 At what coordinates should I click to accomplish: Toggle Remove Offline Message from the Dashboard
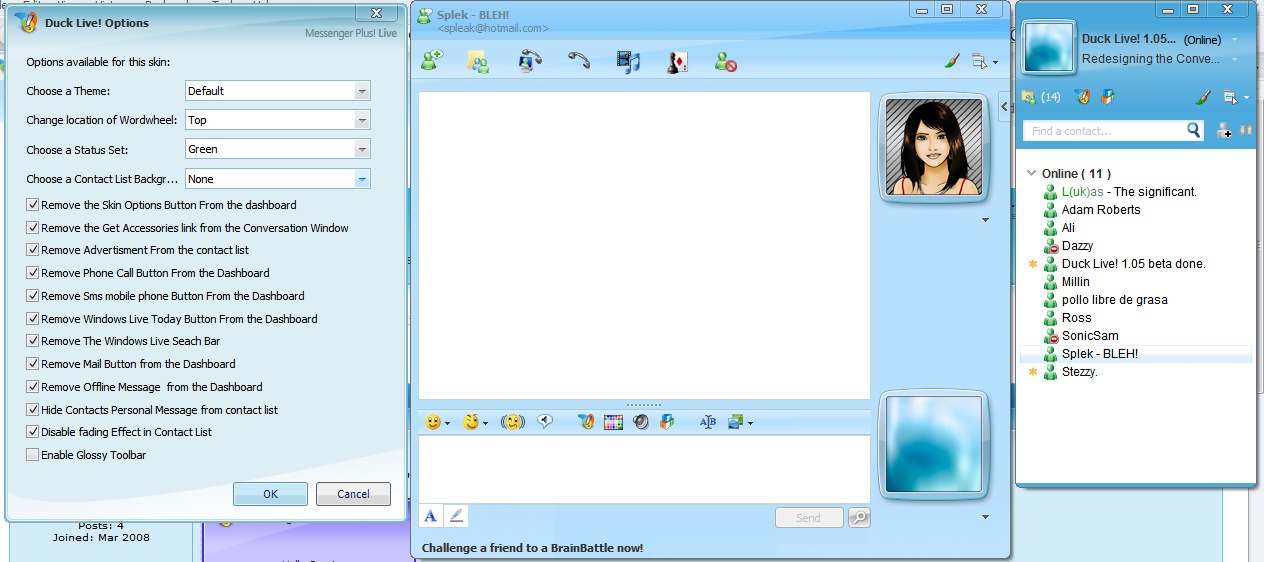click(33, 387)
